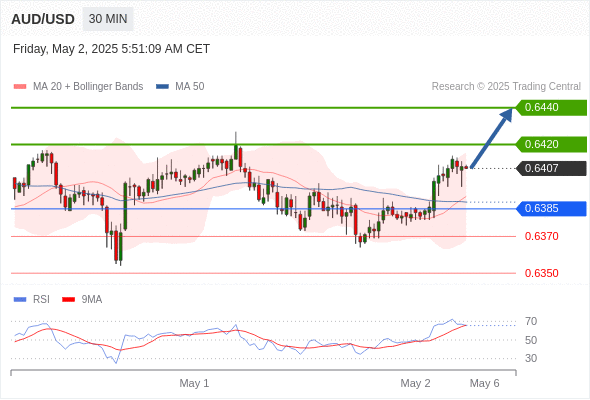Screen dimensions: 590x400
Task: Click the black 0.6407 current price tag
Action: pos(551,168)
